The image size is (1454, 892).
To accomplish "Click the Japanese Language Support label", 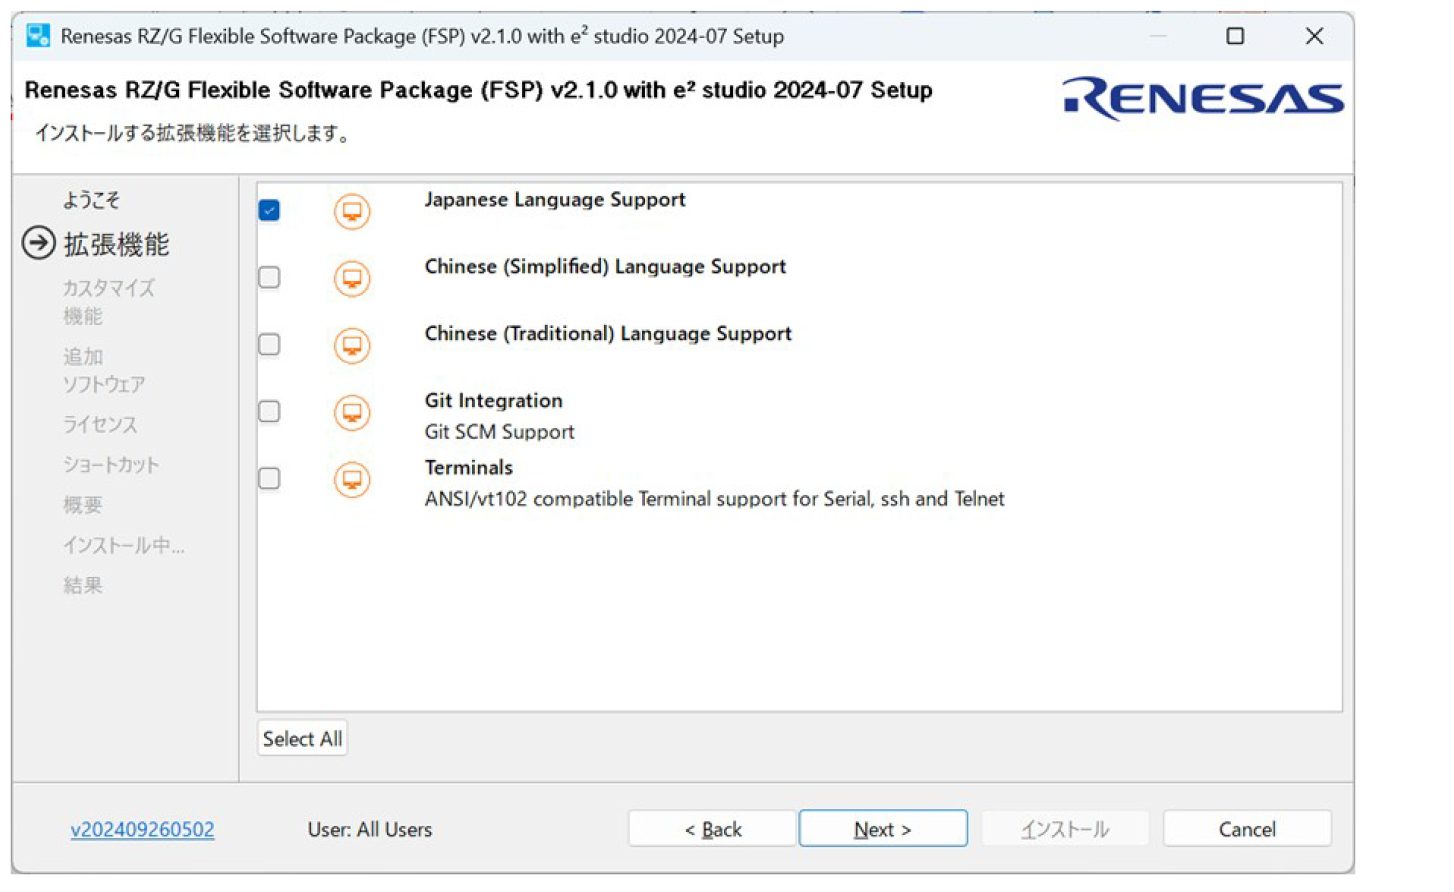I will 555,199.
